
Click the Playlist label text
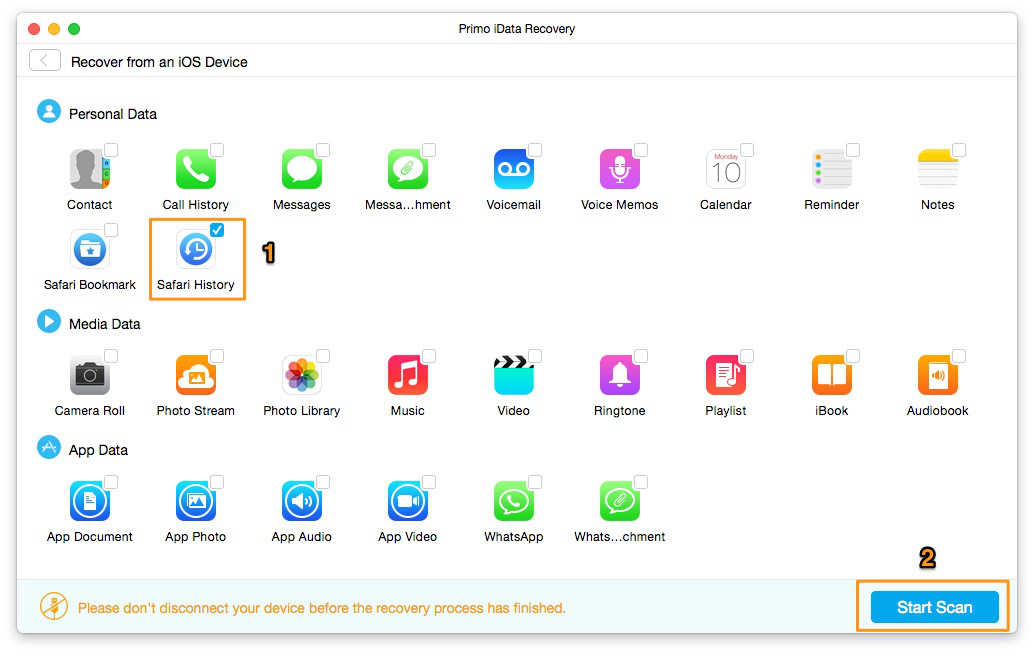(x=725, y=411)
